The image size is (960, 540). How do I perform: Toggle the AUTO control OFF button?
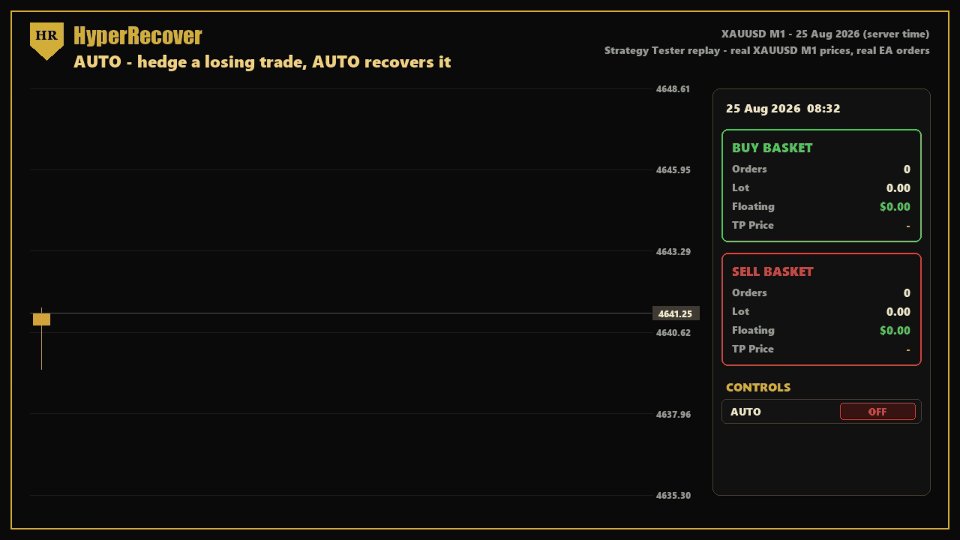877,411
